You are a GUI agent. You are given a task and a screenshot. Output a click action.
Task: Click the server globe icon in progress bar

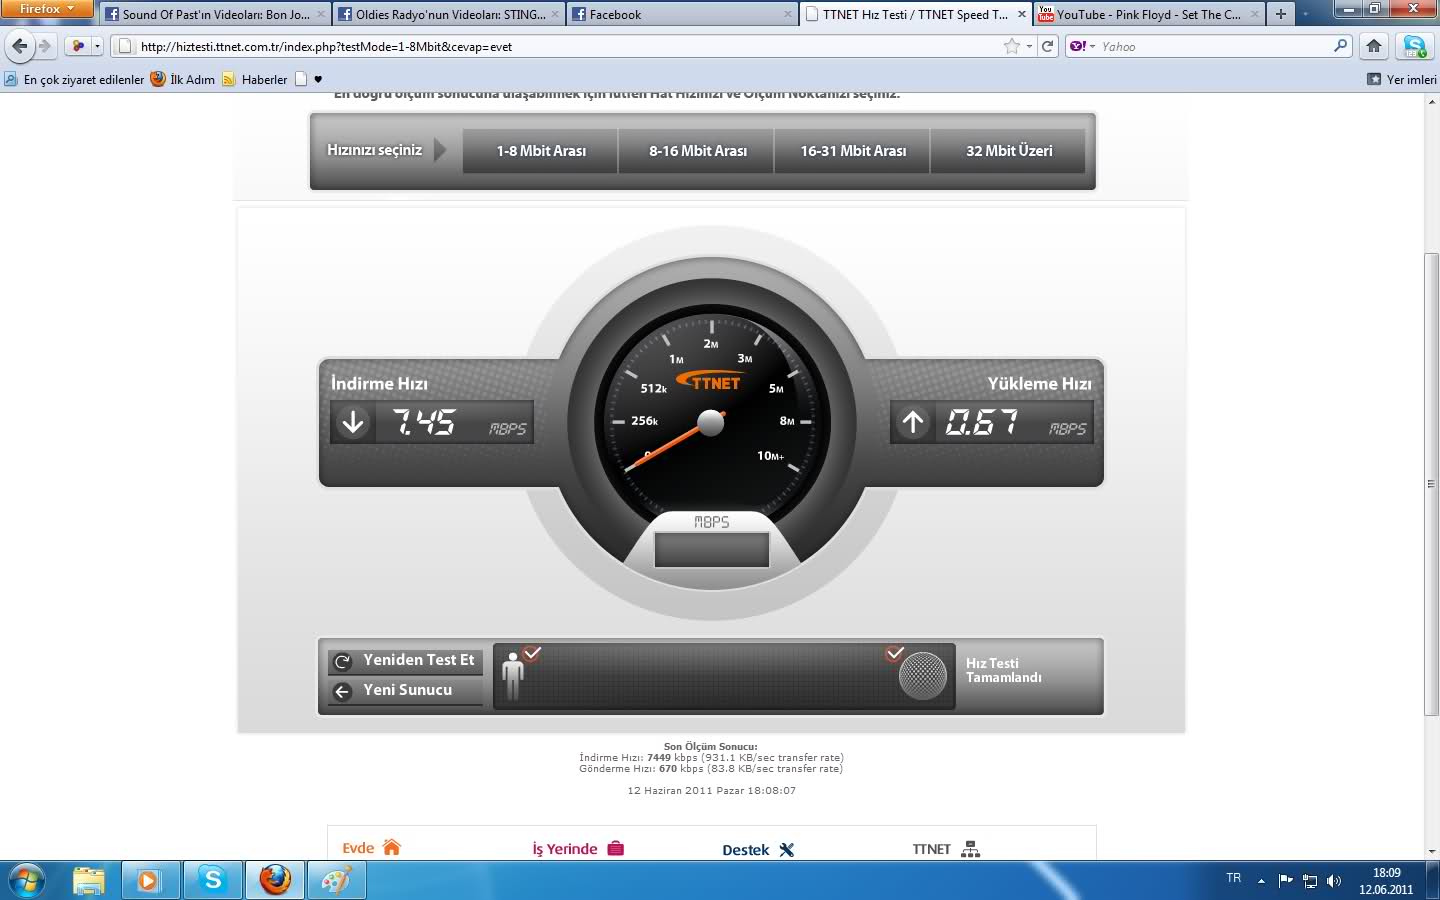pos(922,676)
